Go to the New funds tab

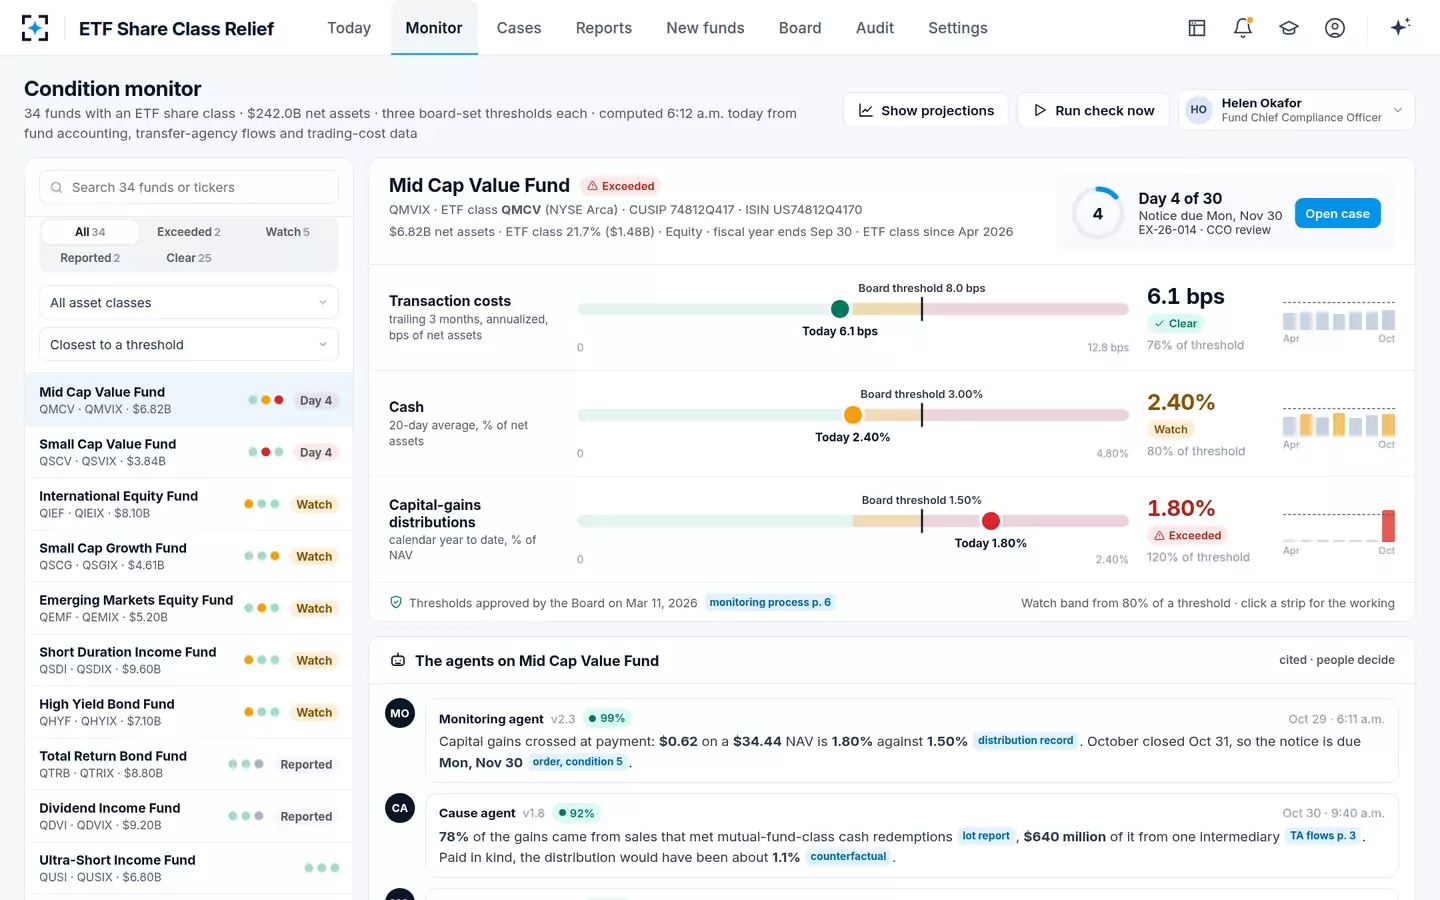click(705, 28)
